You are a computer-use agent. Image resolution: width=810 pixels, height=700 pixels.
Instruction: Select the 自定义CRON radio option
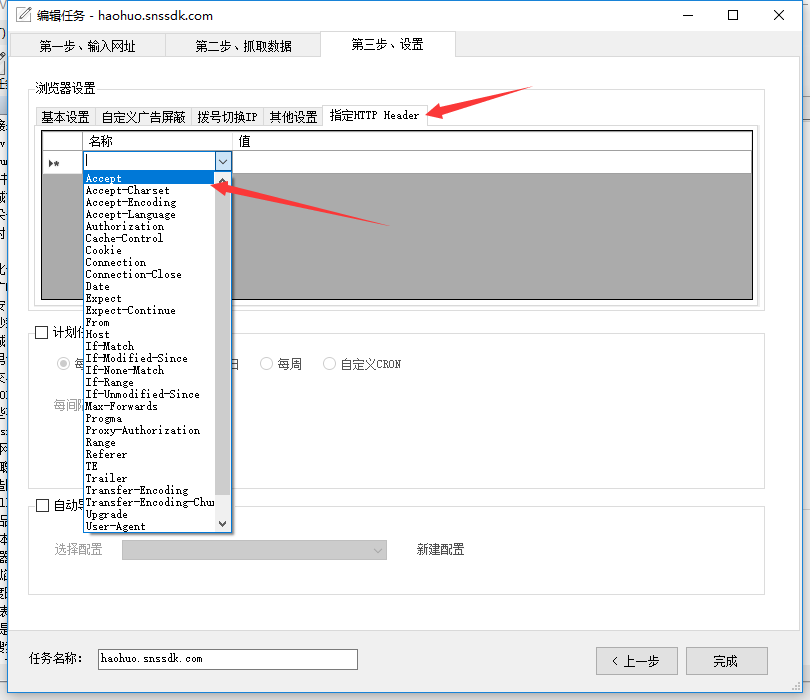pos(330,363)
